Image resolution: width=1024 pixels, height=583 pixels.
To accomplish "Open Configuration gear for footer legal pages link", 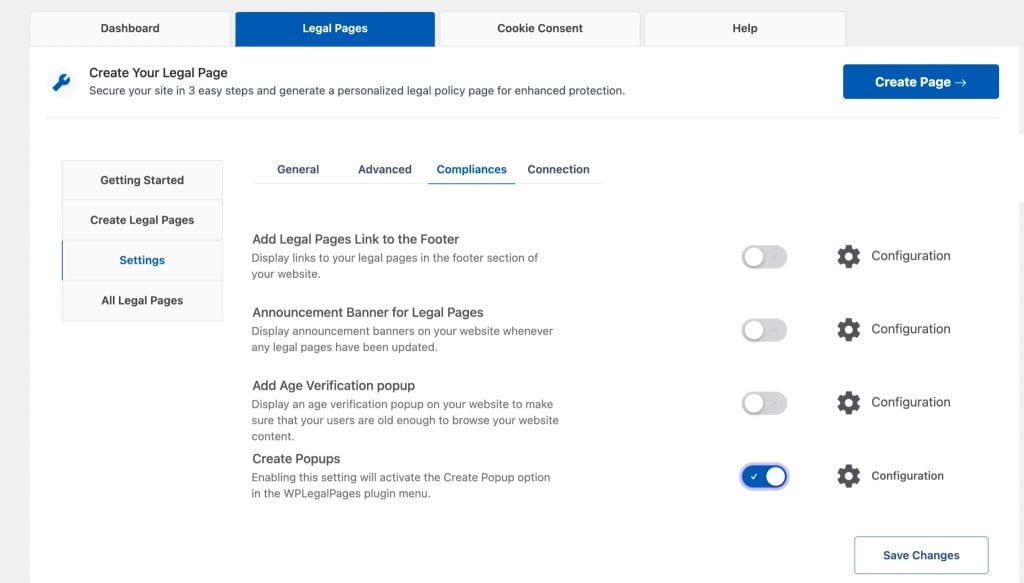I will pyautogui.click(x=848, y=256).
